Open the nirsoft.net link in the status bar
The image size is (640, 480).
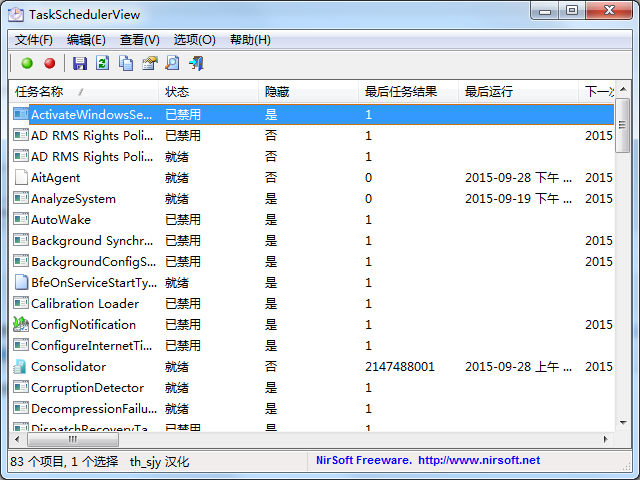[478, 461]
